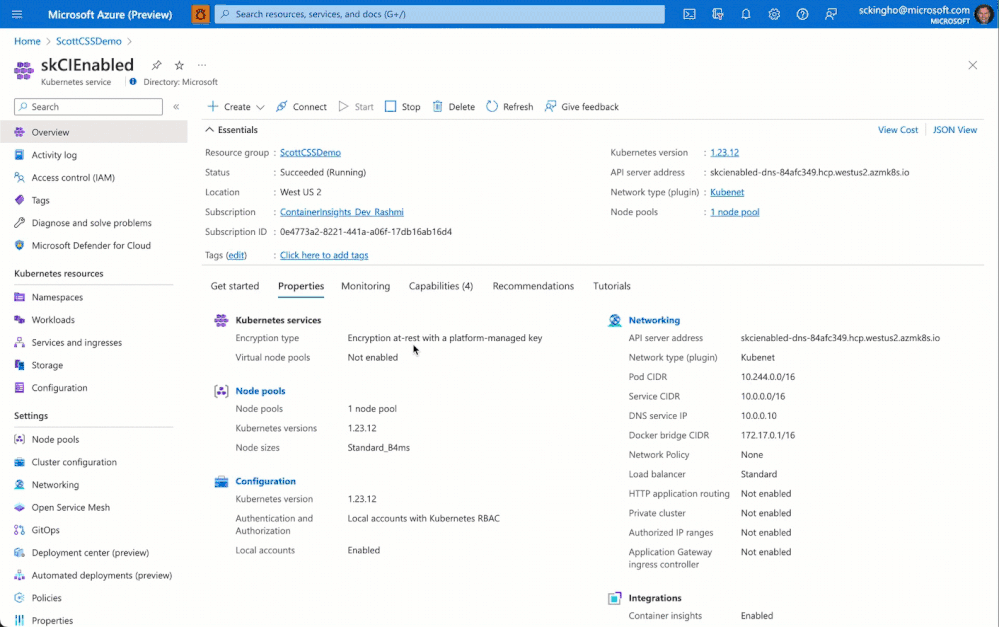
Task: Open the Capabilities (4) tab
Action: (x=441, y=286)
